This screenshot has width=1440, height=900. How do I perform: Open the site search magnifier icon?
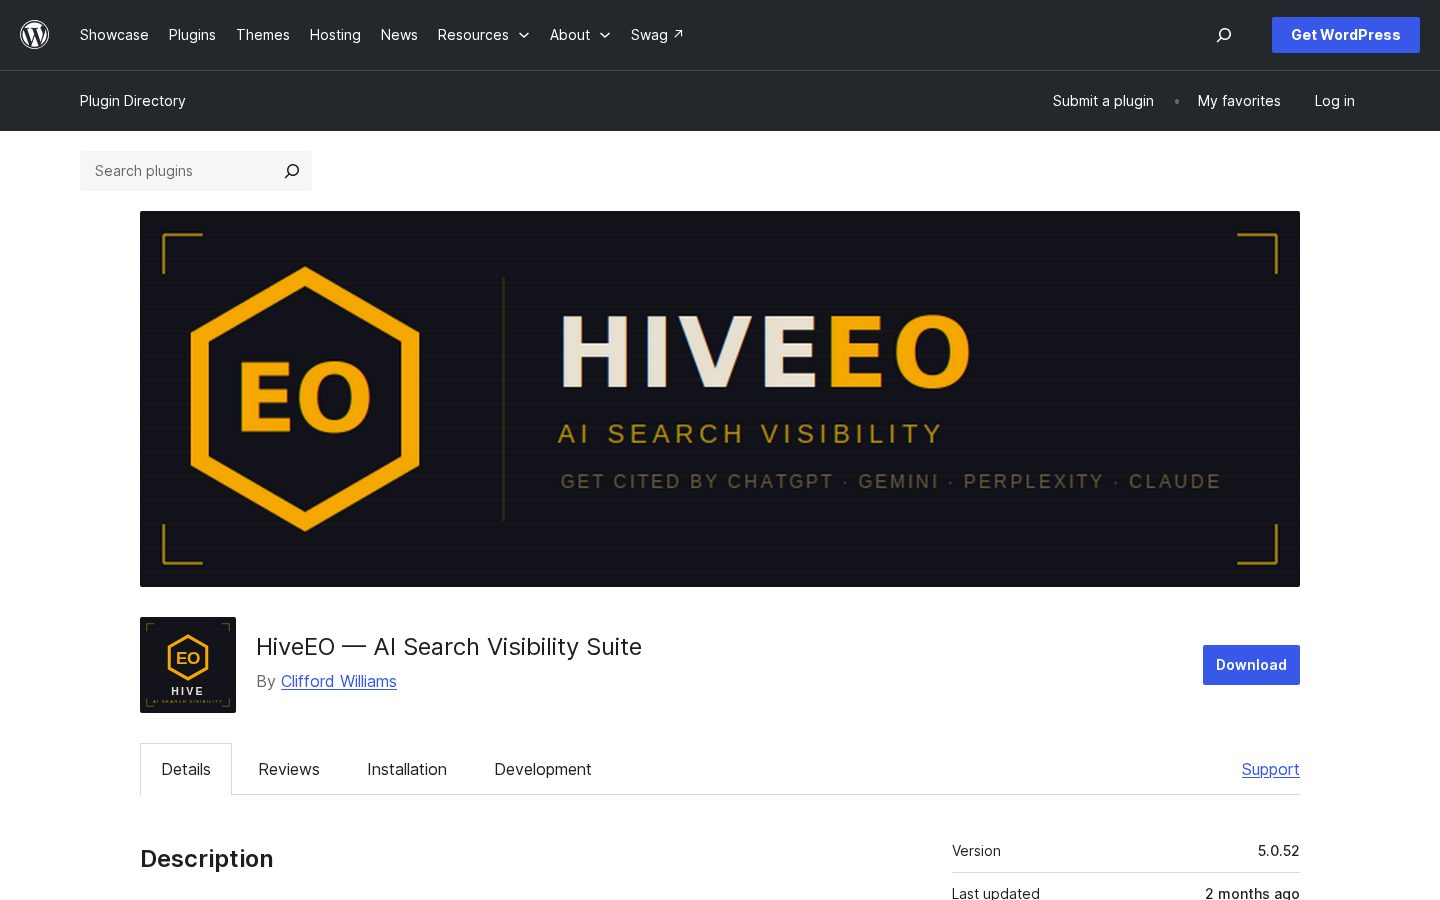coord(1224,35)
